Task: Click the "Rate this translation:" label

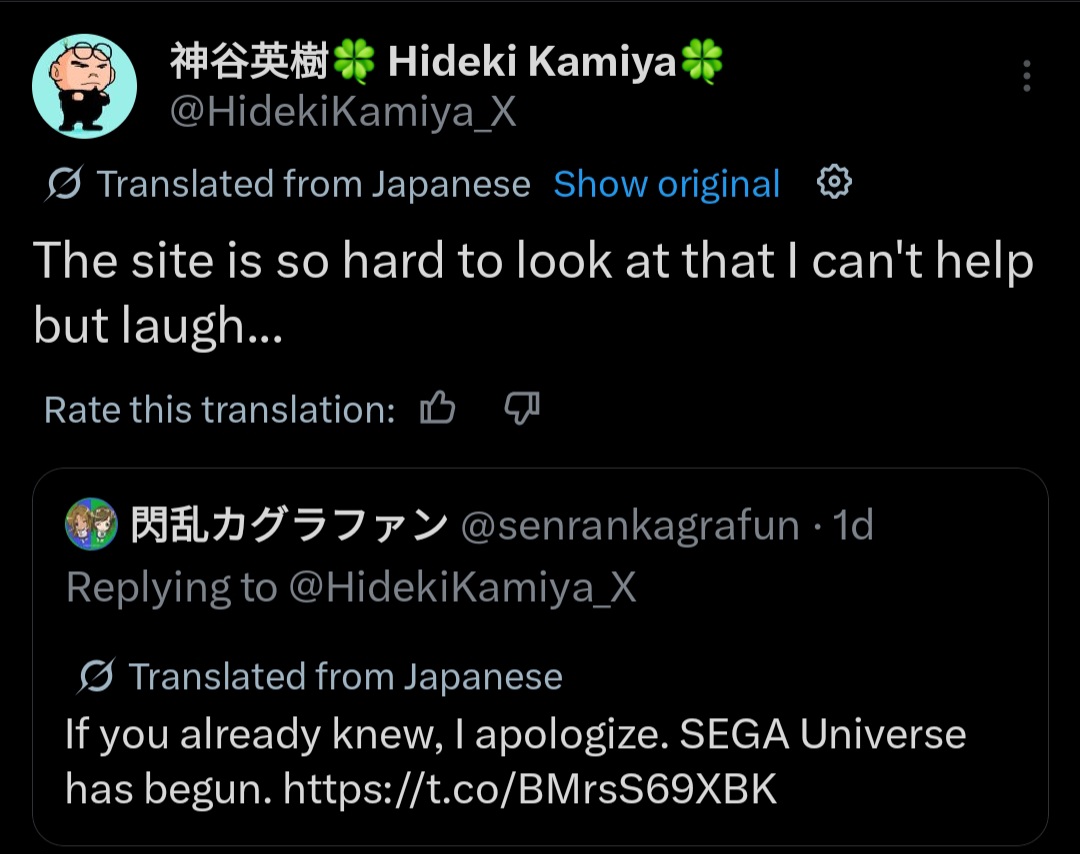Action: (220, 410)
